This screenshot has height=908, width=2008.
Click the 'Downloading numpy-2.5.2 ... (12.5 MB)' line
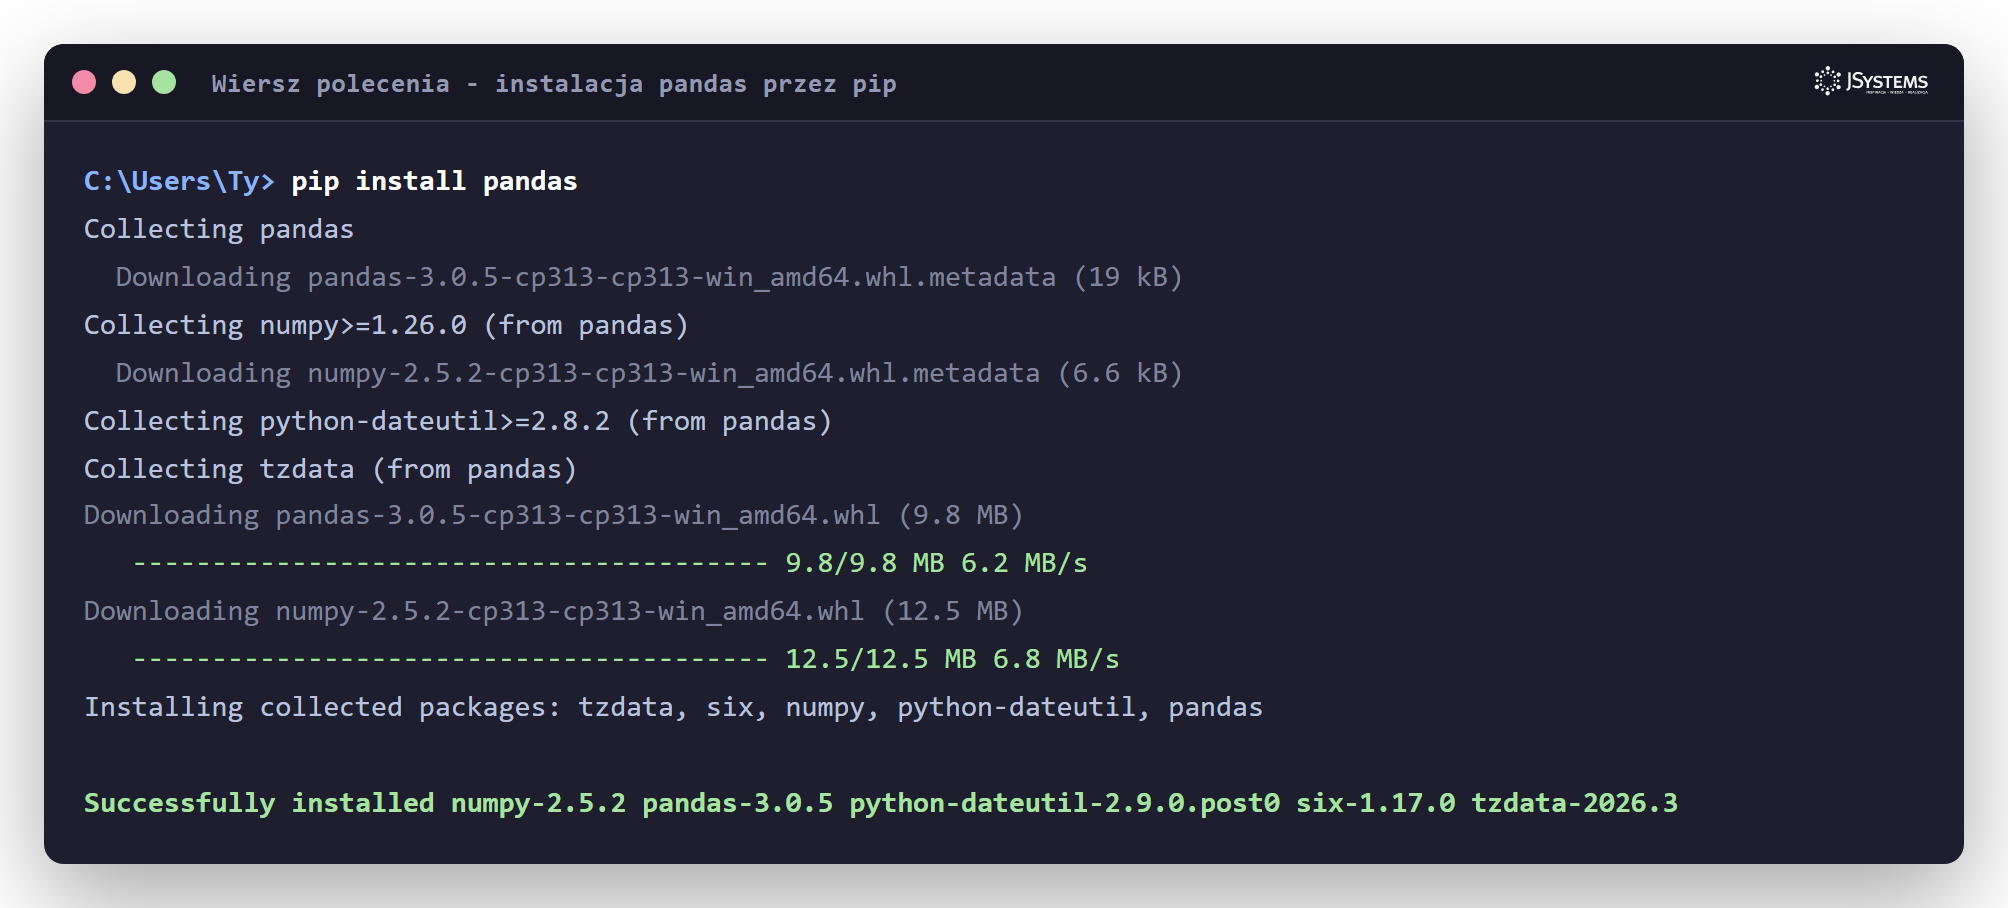tap(554, 611)
